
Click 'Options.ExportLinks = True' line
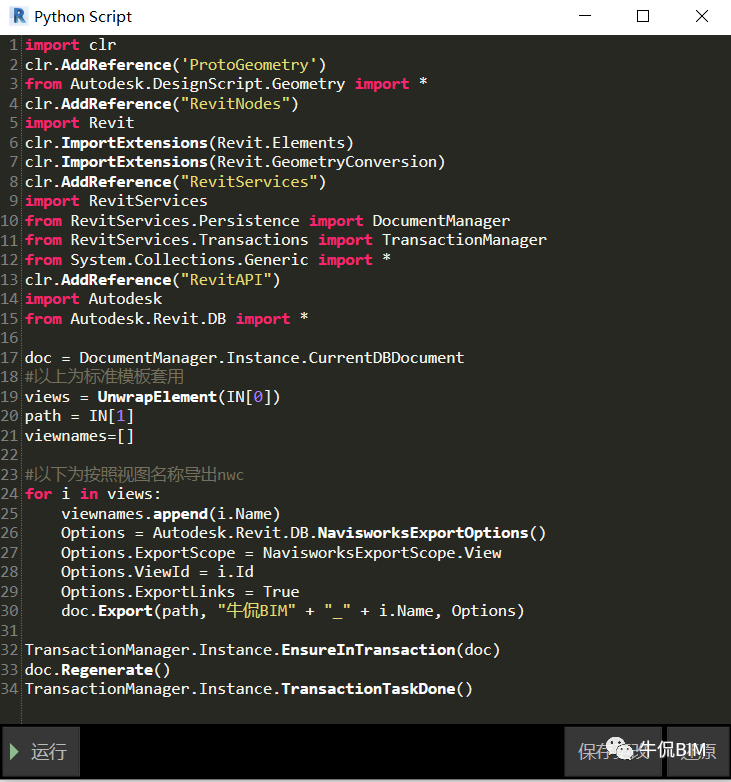point(180,592)
